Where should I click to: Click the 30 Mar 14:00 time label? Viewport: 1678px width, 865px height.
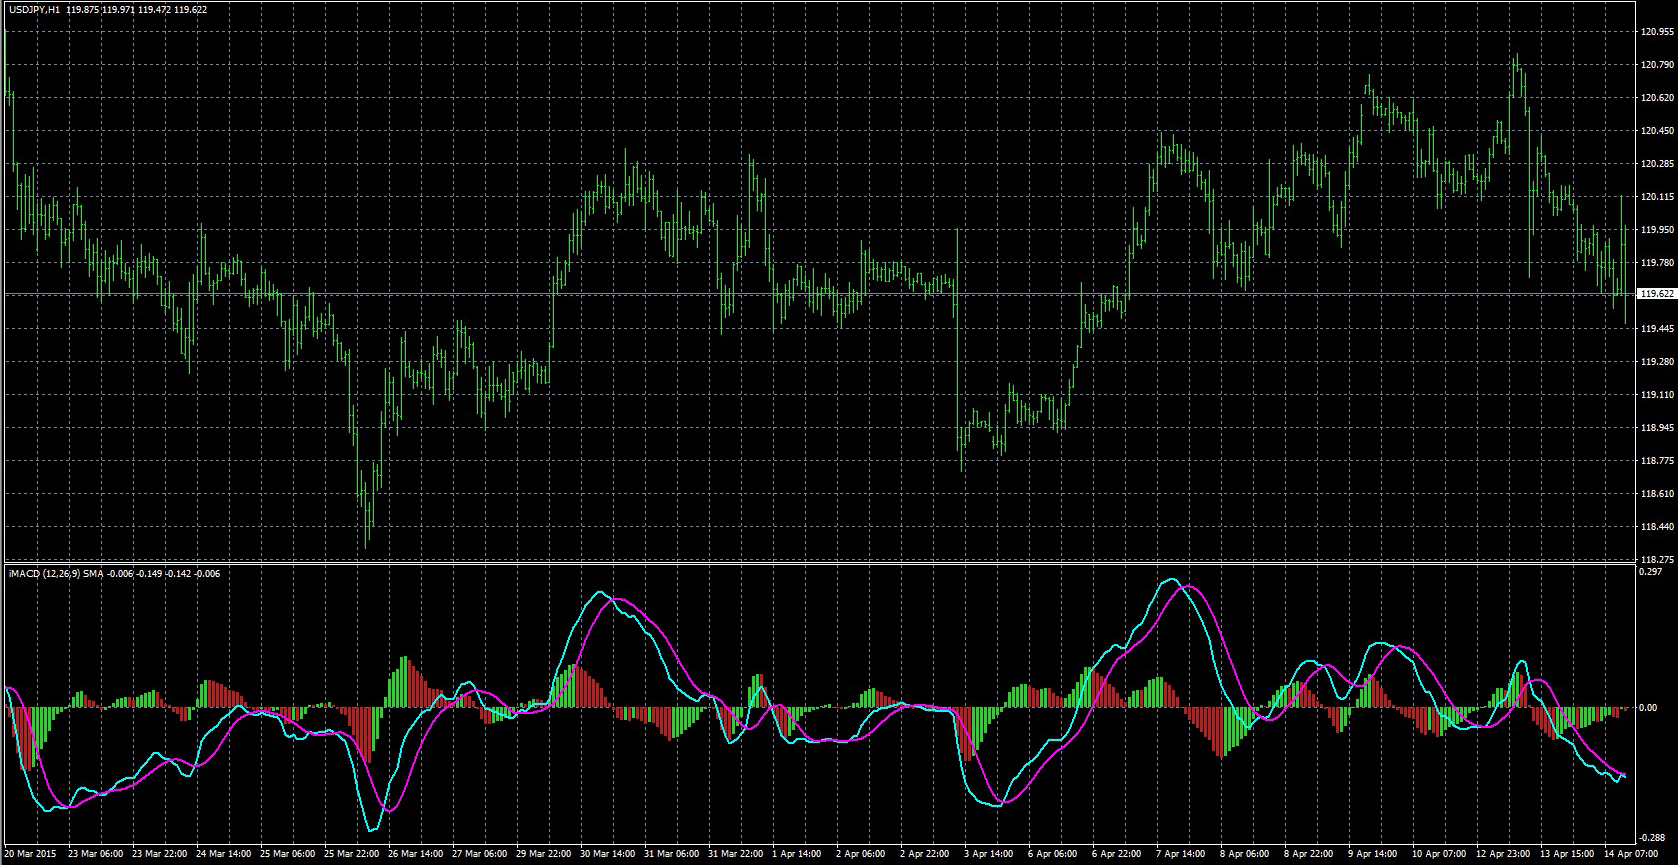608,855
